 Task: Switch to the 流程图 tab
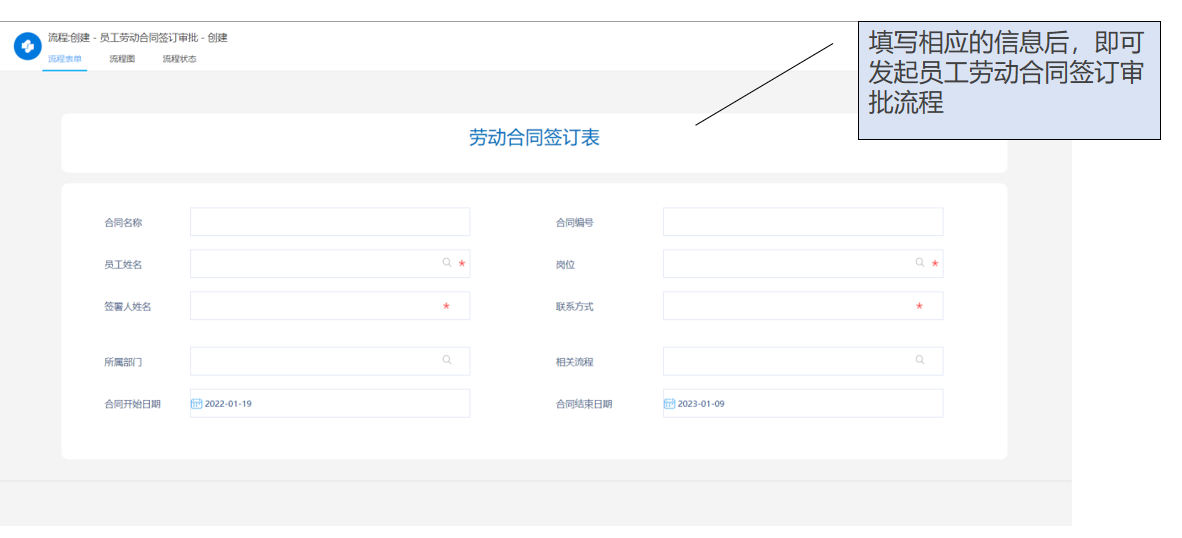[x=122, y=59]
